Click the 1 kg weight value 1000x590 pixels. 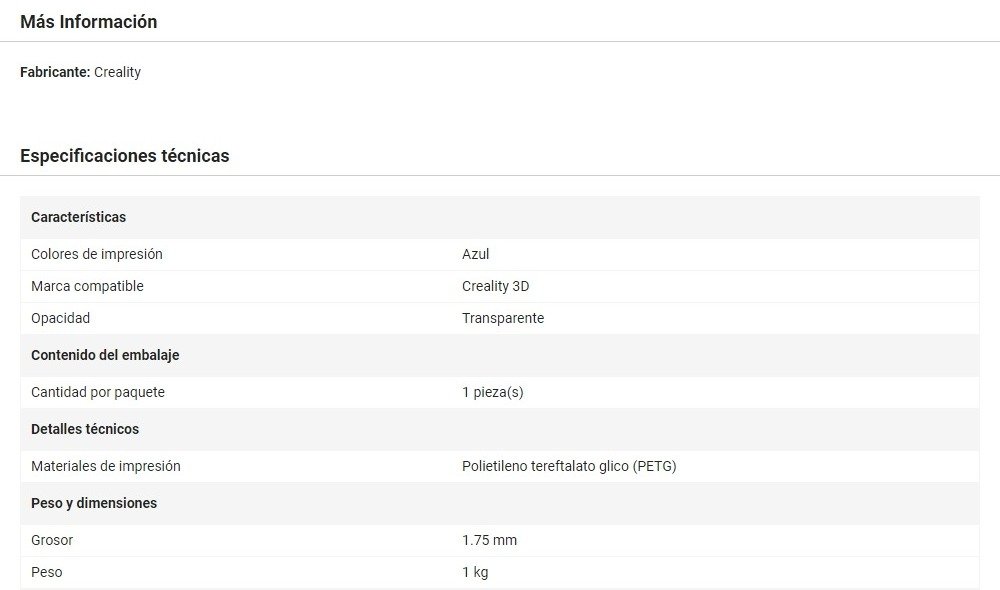click(x=475, y=572)
